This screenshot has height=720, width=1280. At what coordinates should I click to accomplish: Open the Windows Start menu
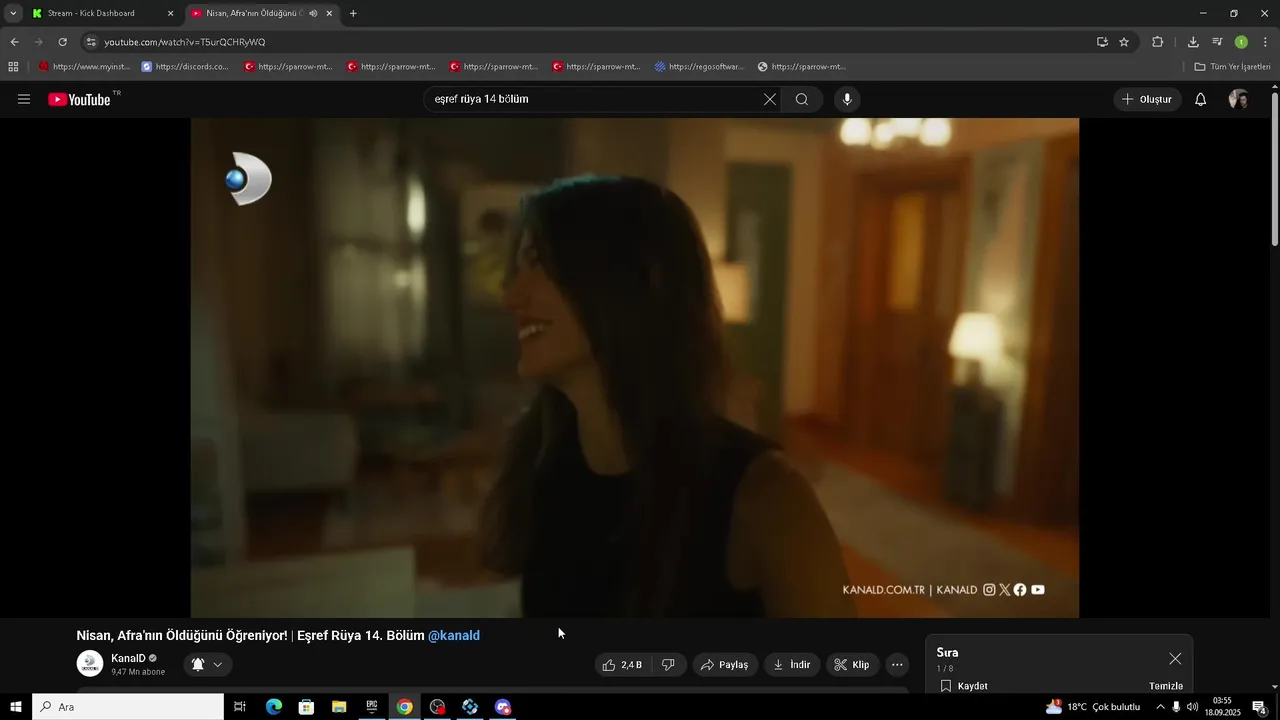click(16, 707)
